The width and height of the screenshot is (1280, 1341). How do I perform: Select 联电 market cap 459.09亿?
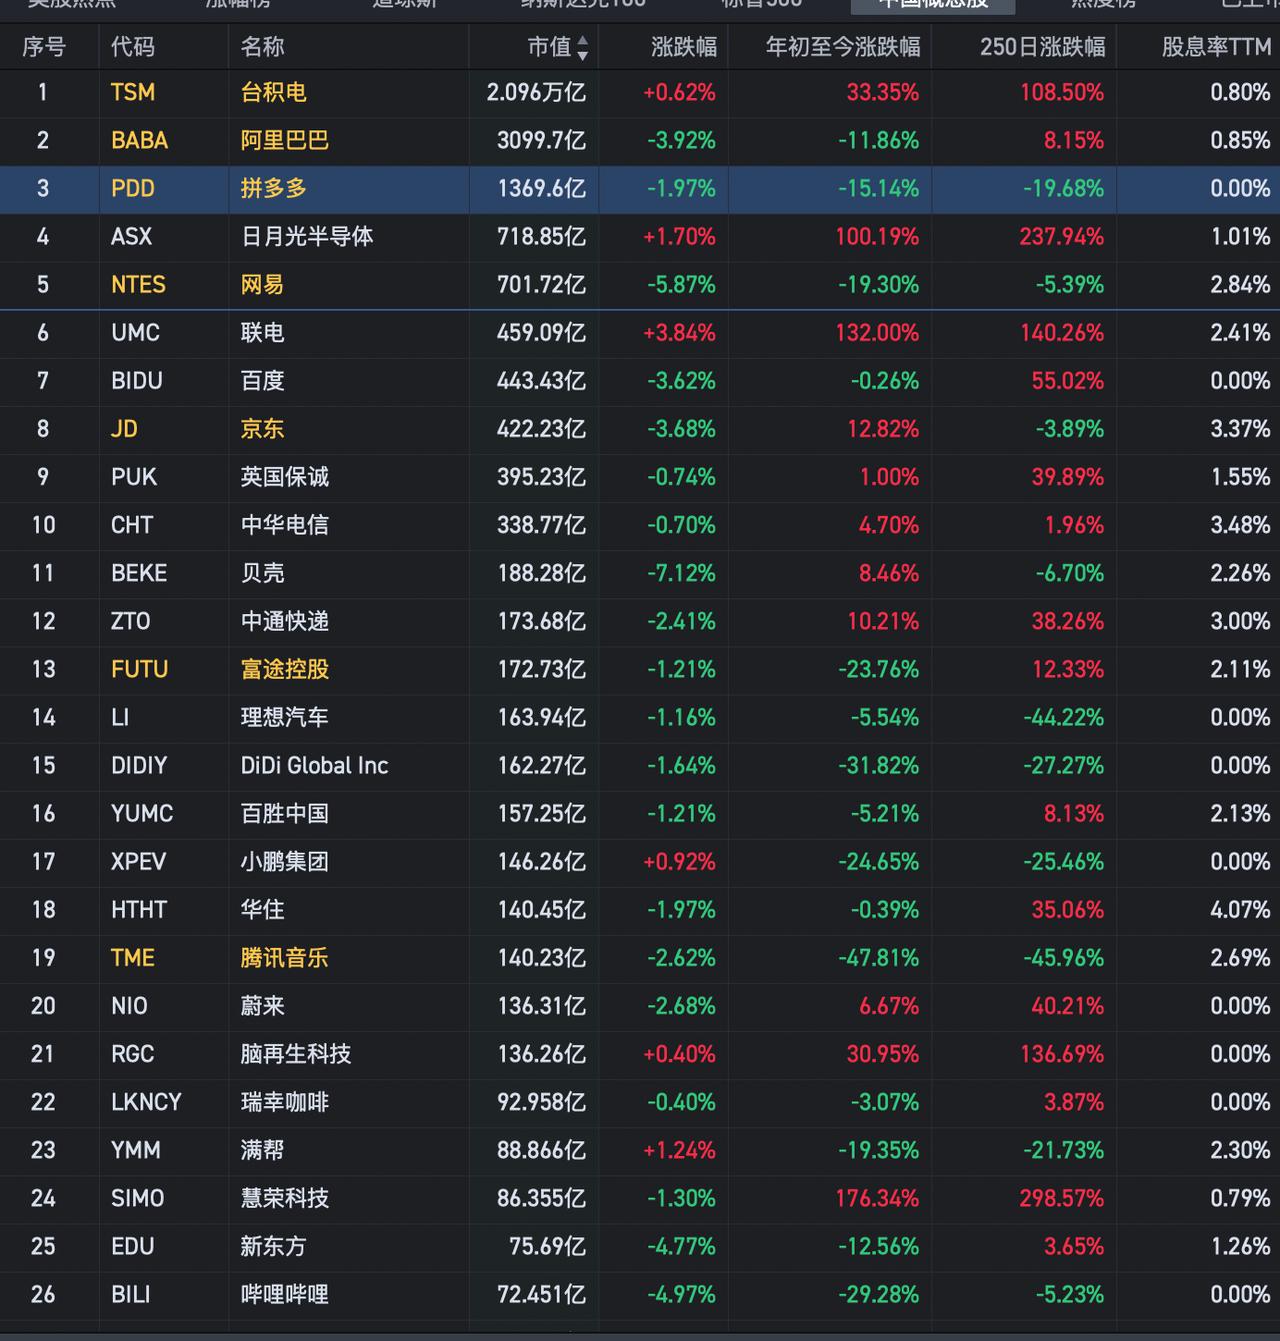(x=541, y=332)
